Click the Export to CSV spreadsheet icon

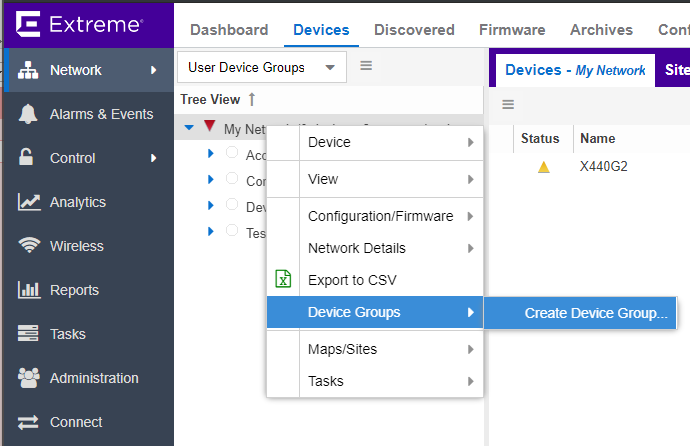point(283,280)
